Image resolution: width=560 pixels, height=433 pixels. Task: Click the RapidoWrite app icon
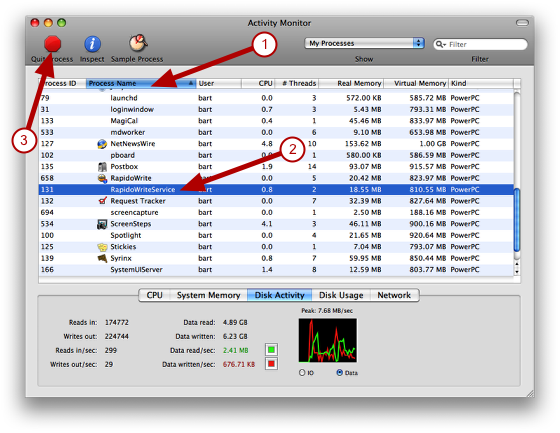[x=102, y=178]
